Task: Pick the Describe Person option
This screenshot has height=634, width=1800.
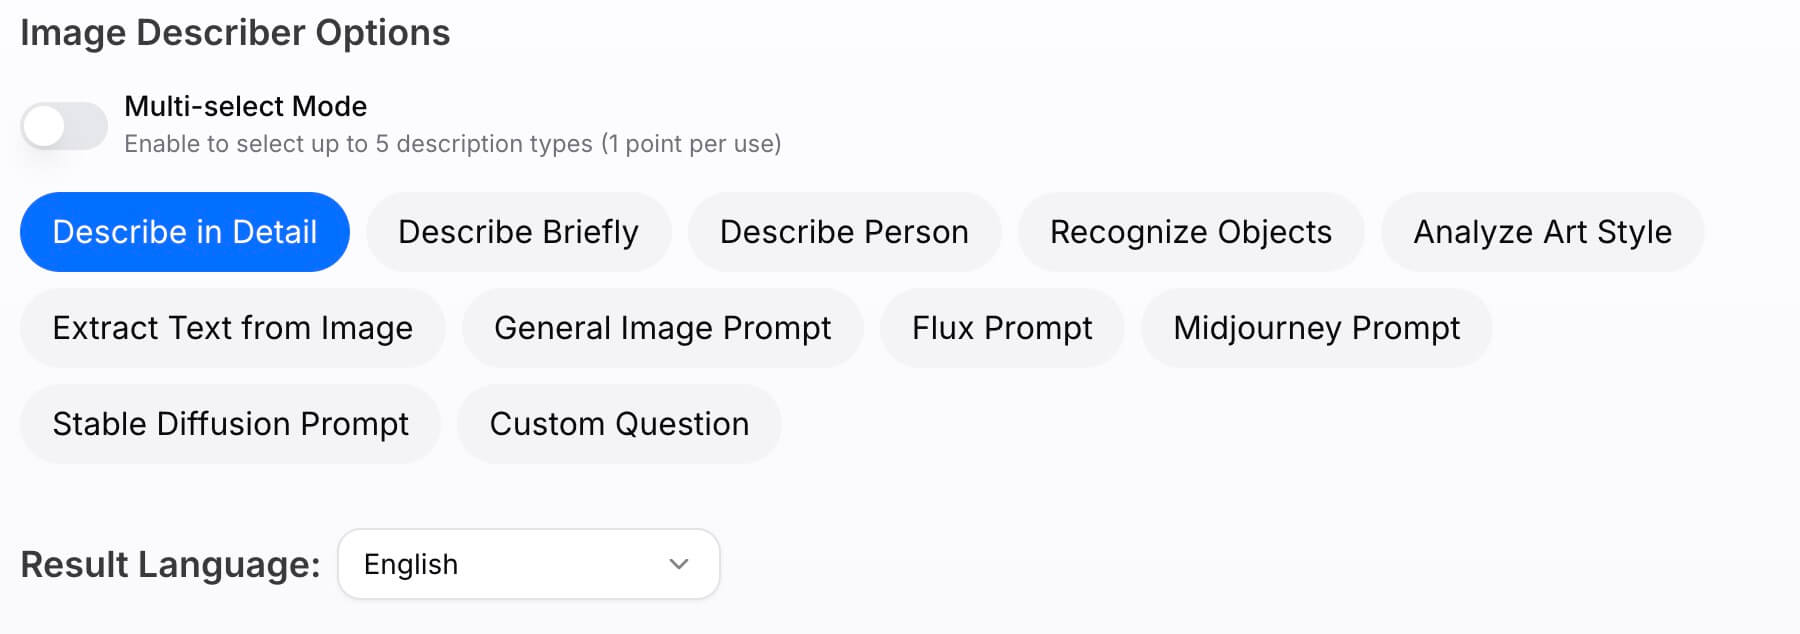Action: pyautogui.click(x=844, y=232)
